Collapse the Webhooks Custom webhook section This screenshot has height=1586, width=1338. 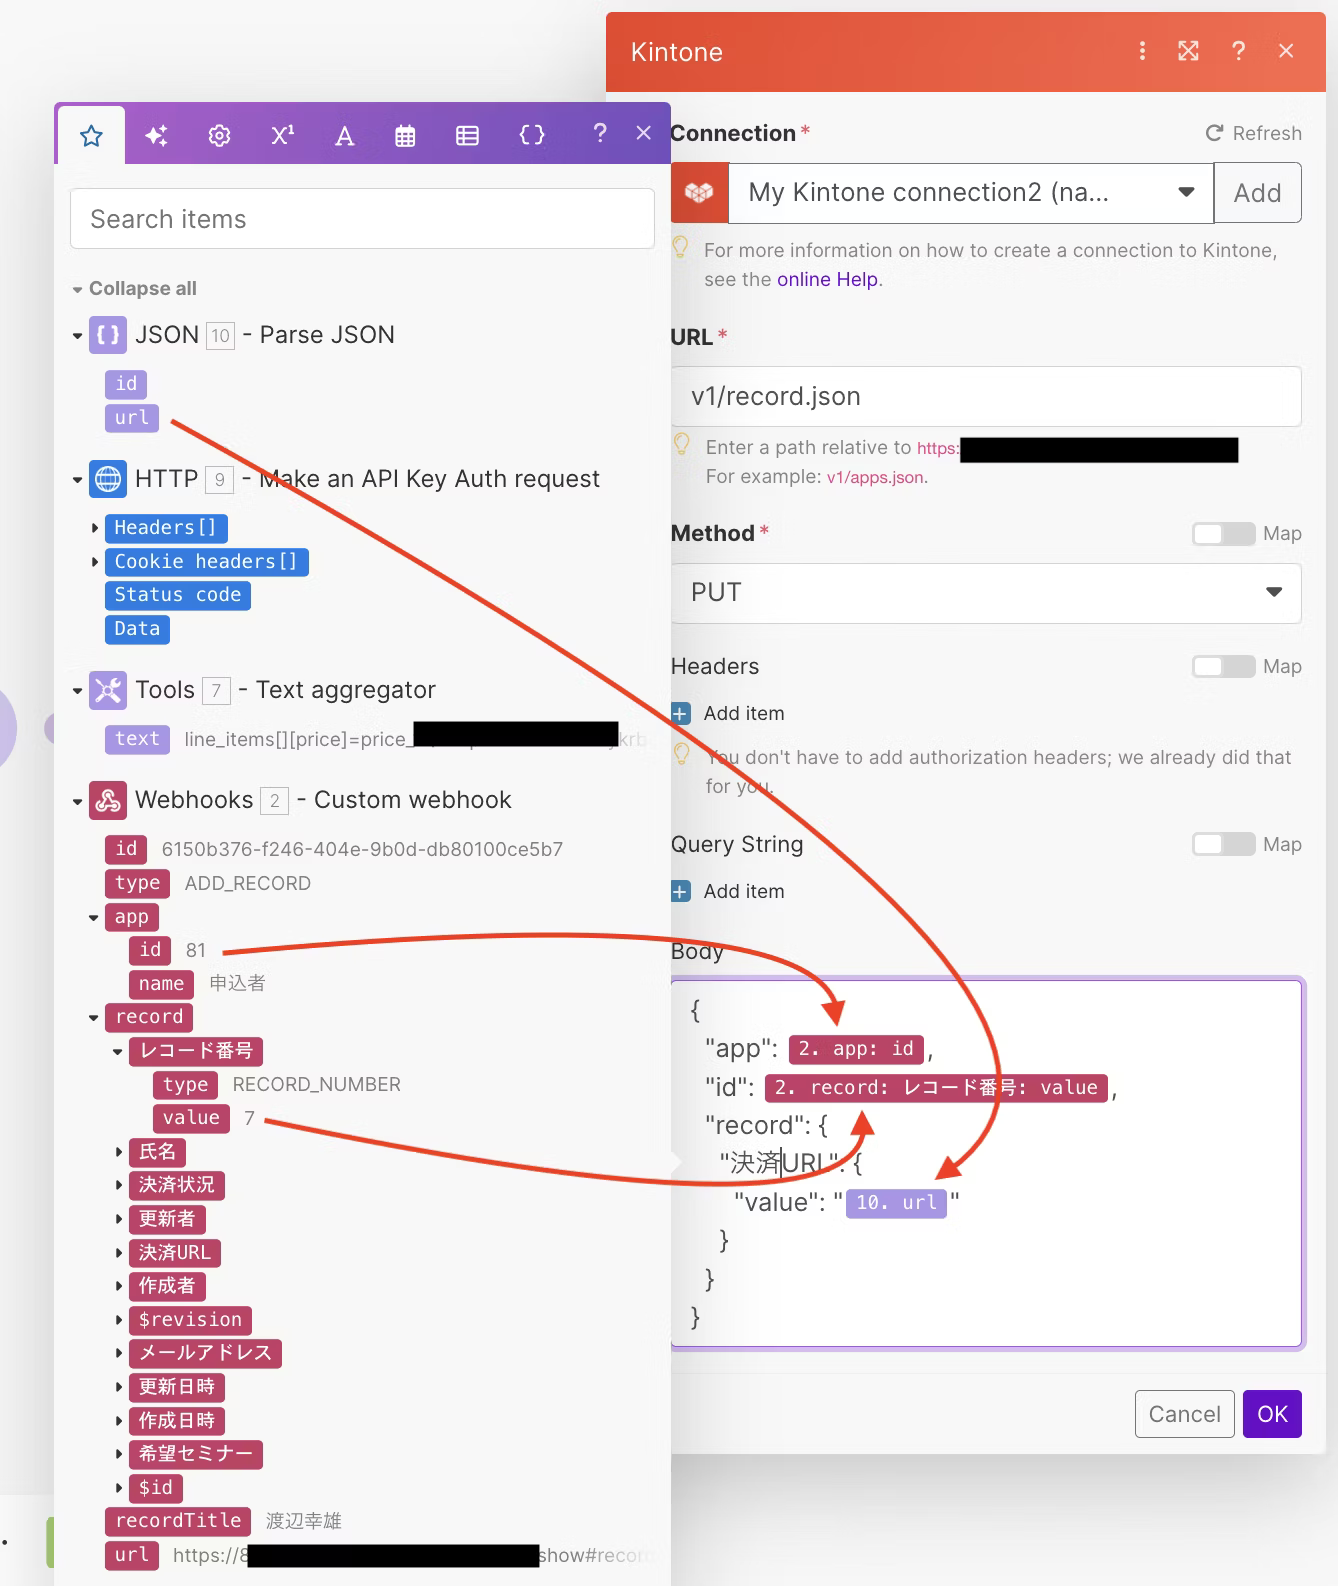tap(77, 801)
